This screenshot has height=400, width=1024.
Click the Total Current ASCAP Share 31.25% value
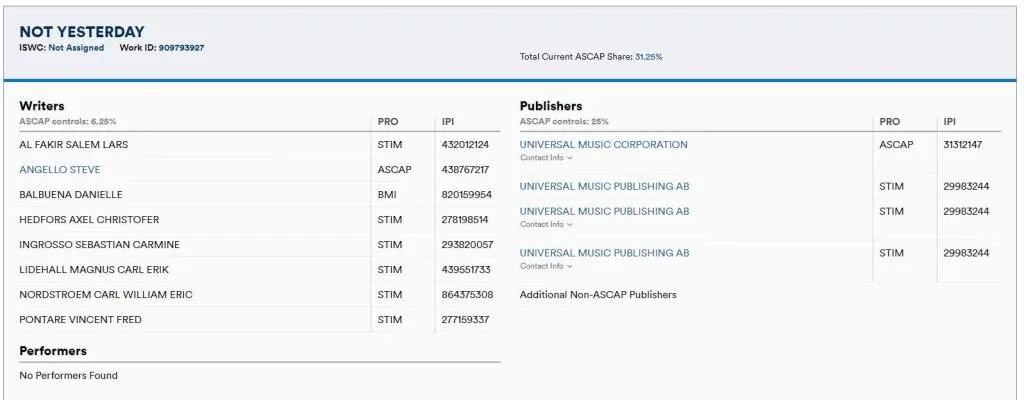(x=648, y=57)
